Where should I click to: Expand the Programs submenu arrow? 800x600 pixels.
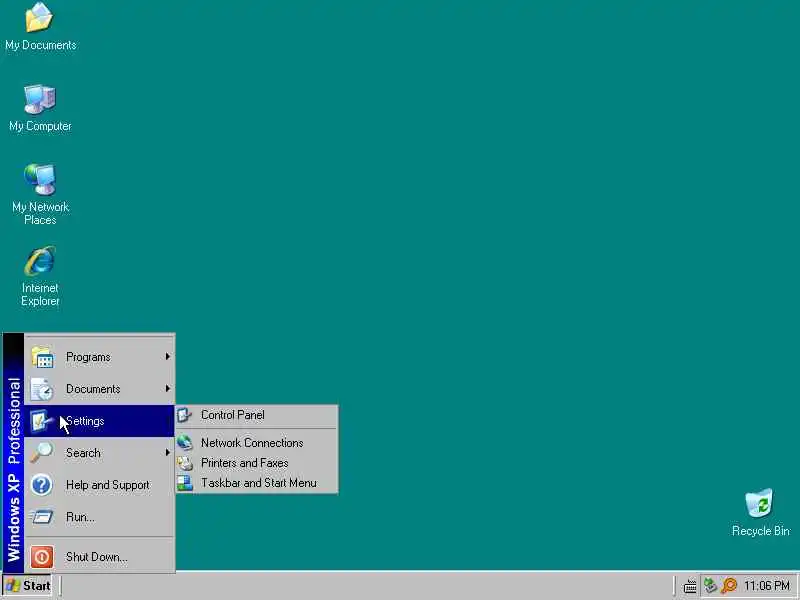167,357
